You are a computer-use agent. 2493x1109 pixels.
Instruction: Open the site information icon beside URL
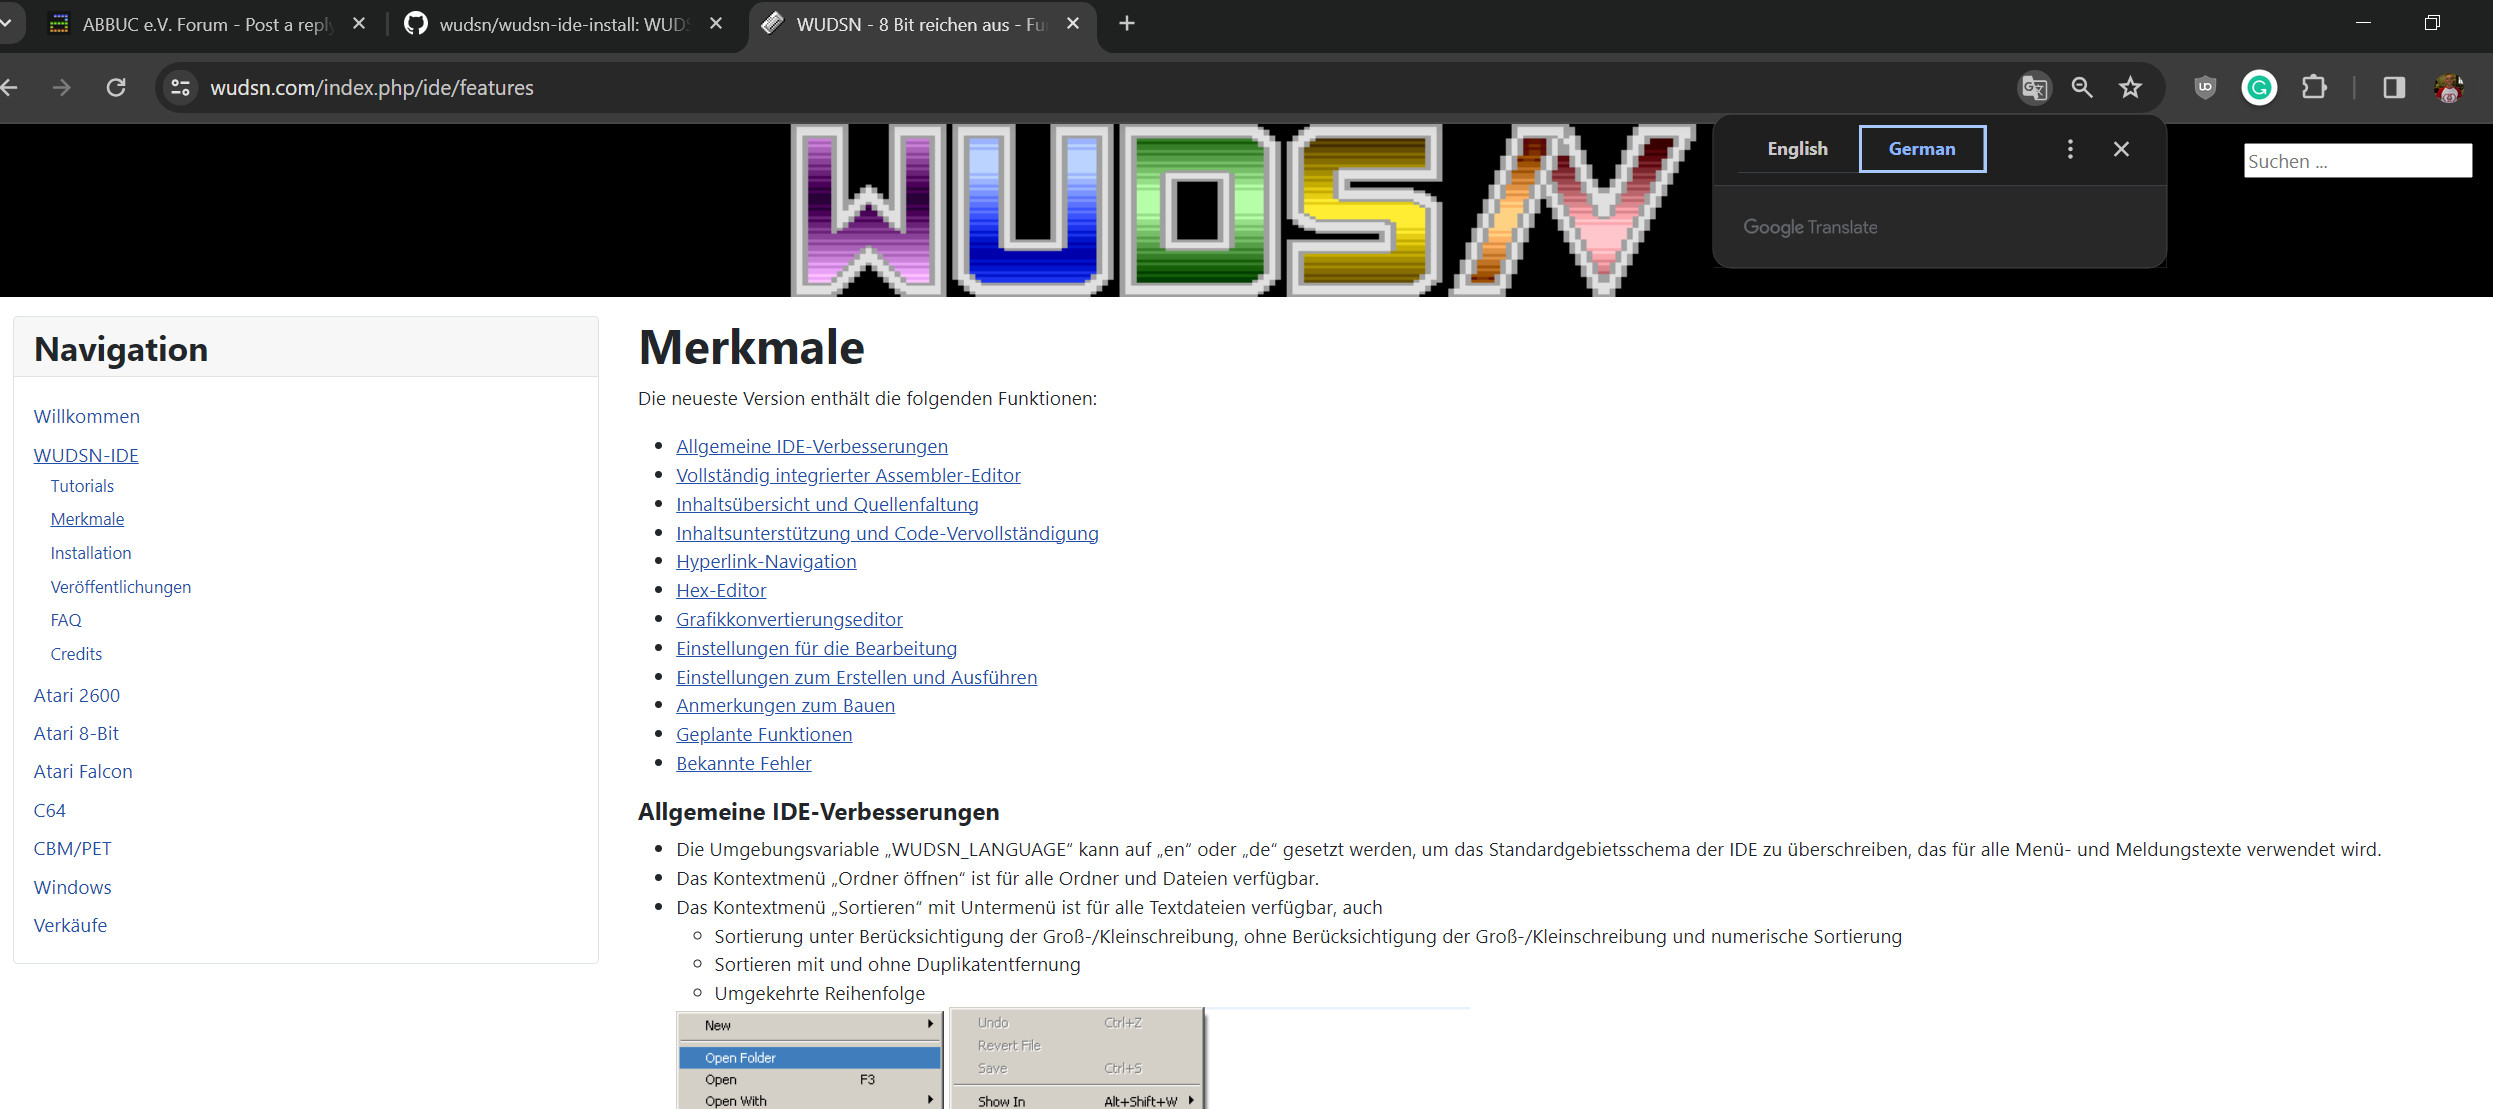[181, 88]
